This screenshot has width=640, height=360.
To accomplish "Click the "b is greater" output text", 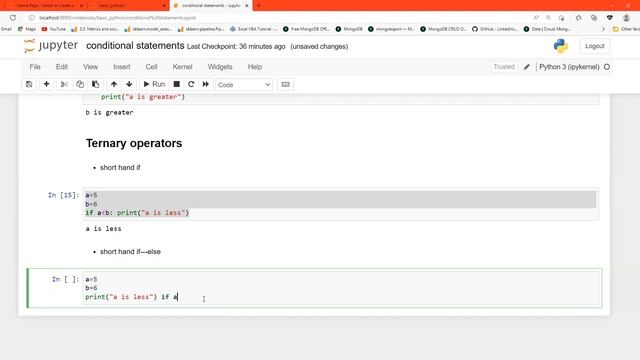I will pyautogui.click(x=109, y=112).
